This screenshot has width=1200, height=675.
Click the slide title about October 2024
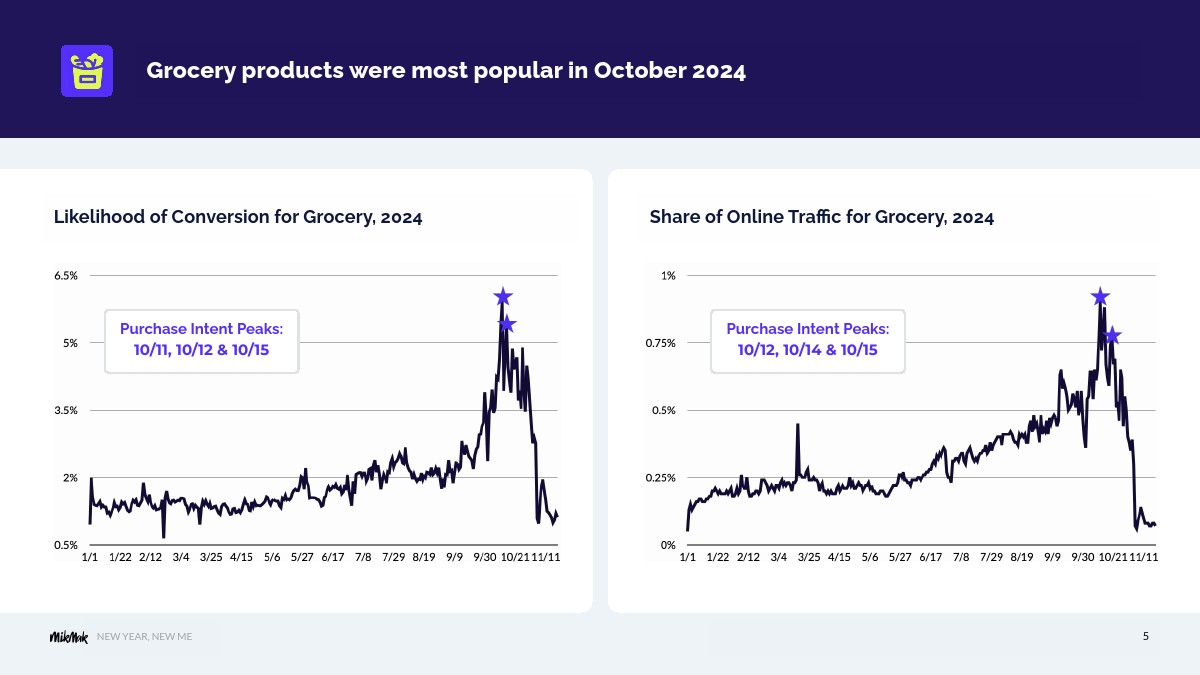(x=446, y=71)
